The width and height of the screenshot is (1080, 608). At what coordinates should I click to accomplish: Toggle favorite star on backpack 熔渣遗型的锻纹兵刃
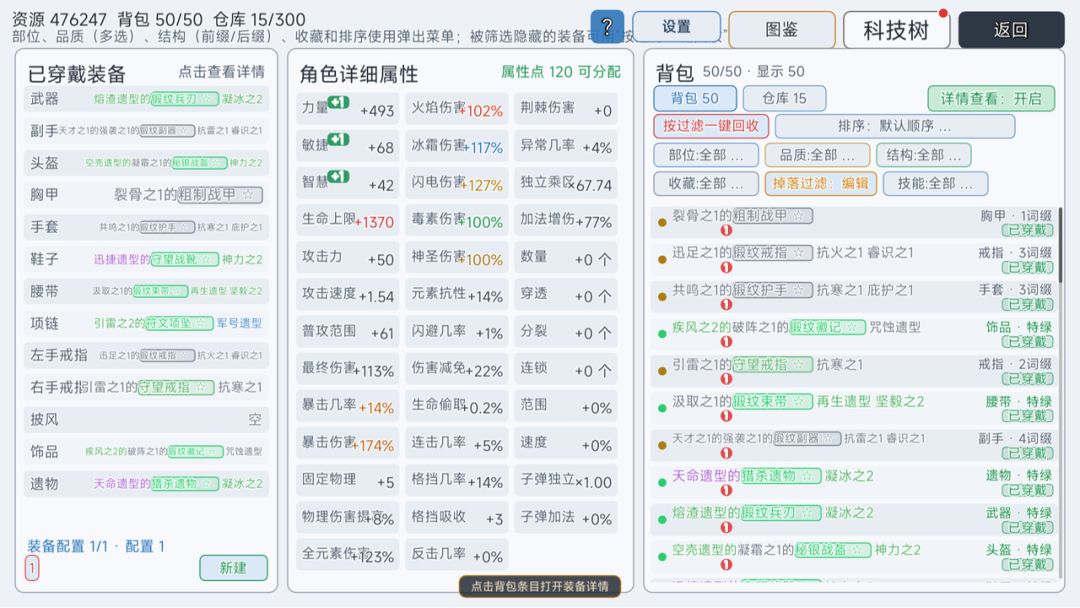point(807,513)
